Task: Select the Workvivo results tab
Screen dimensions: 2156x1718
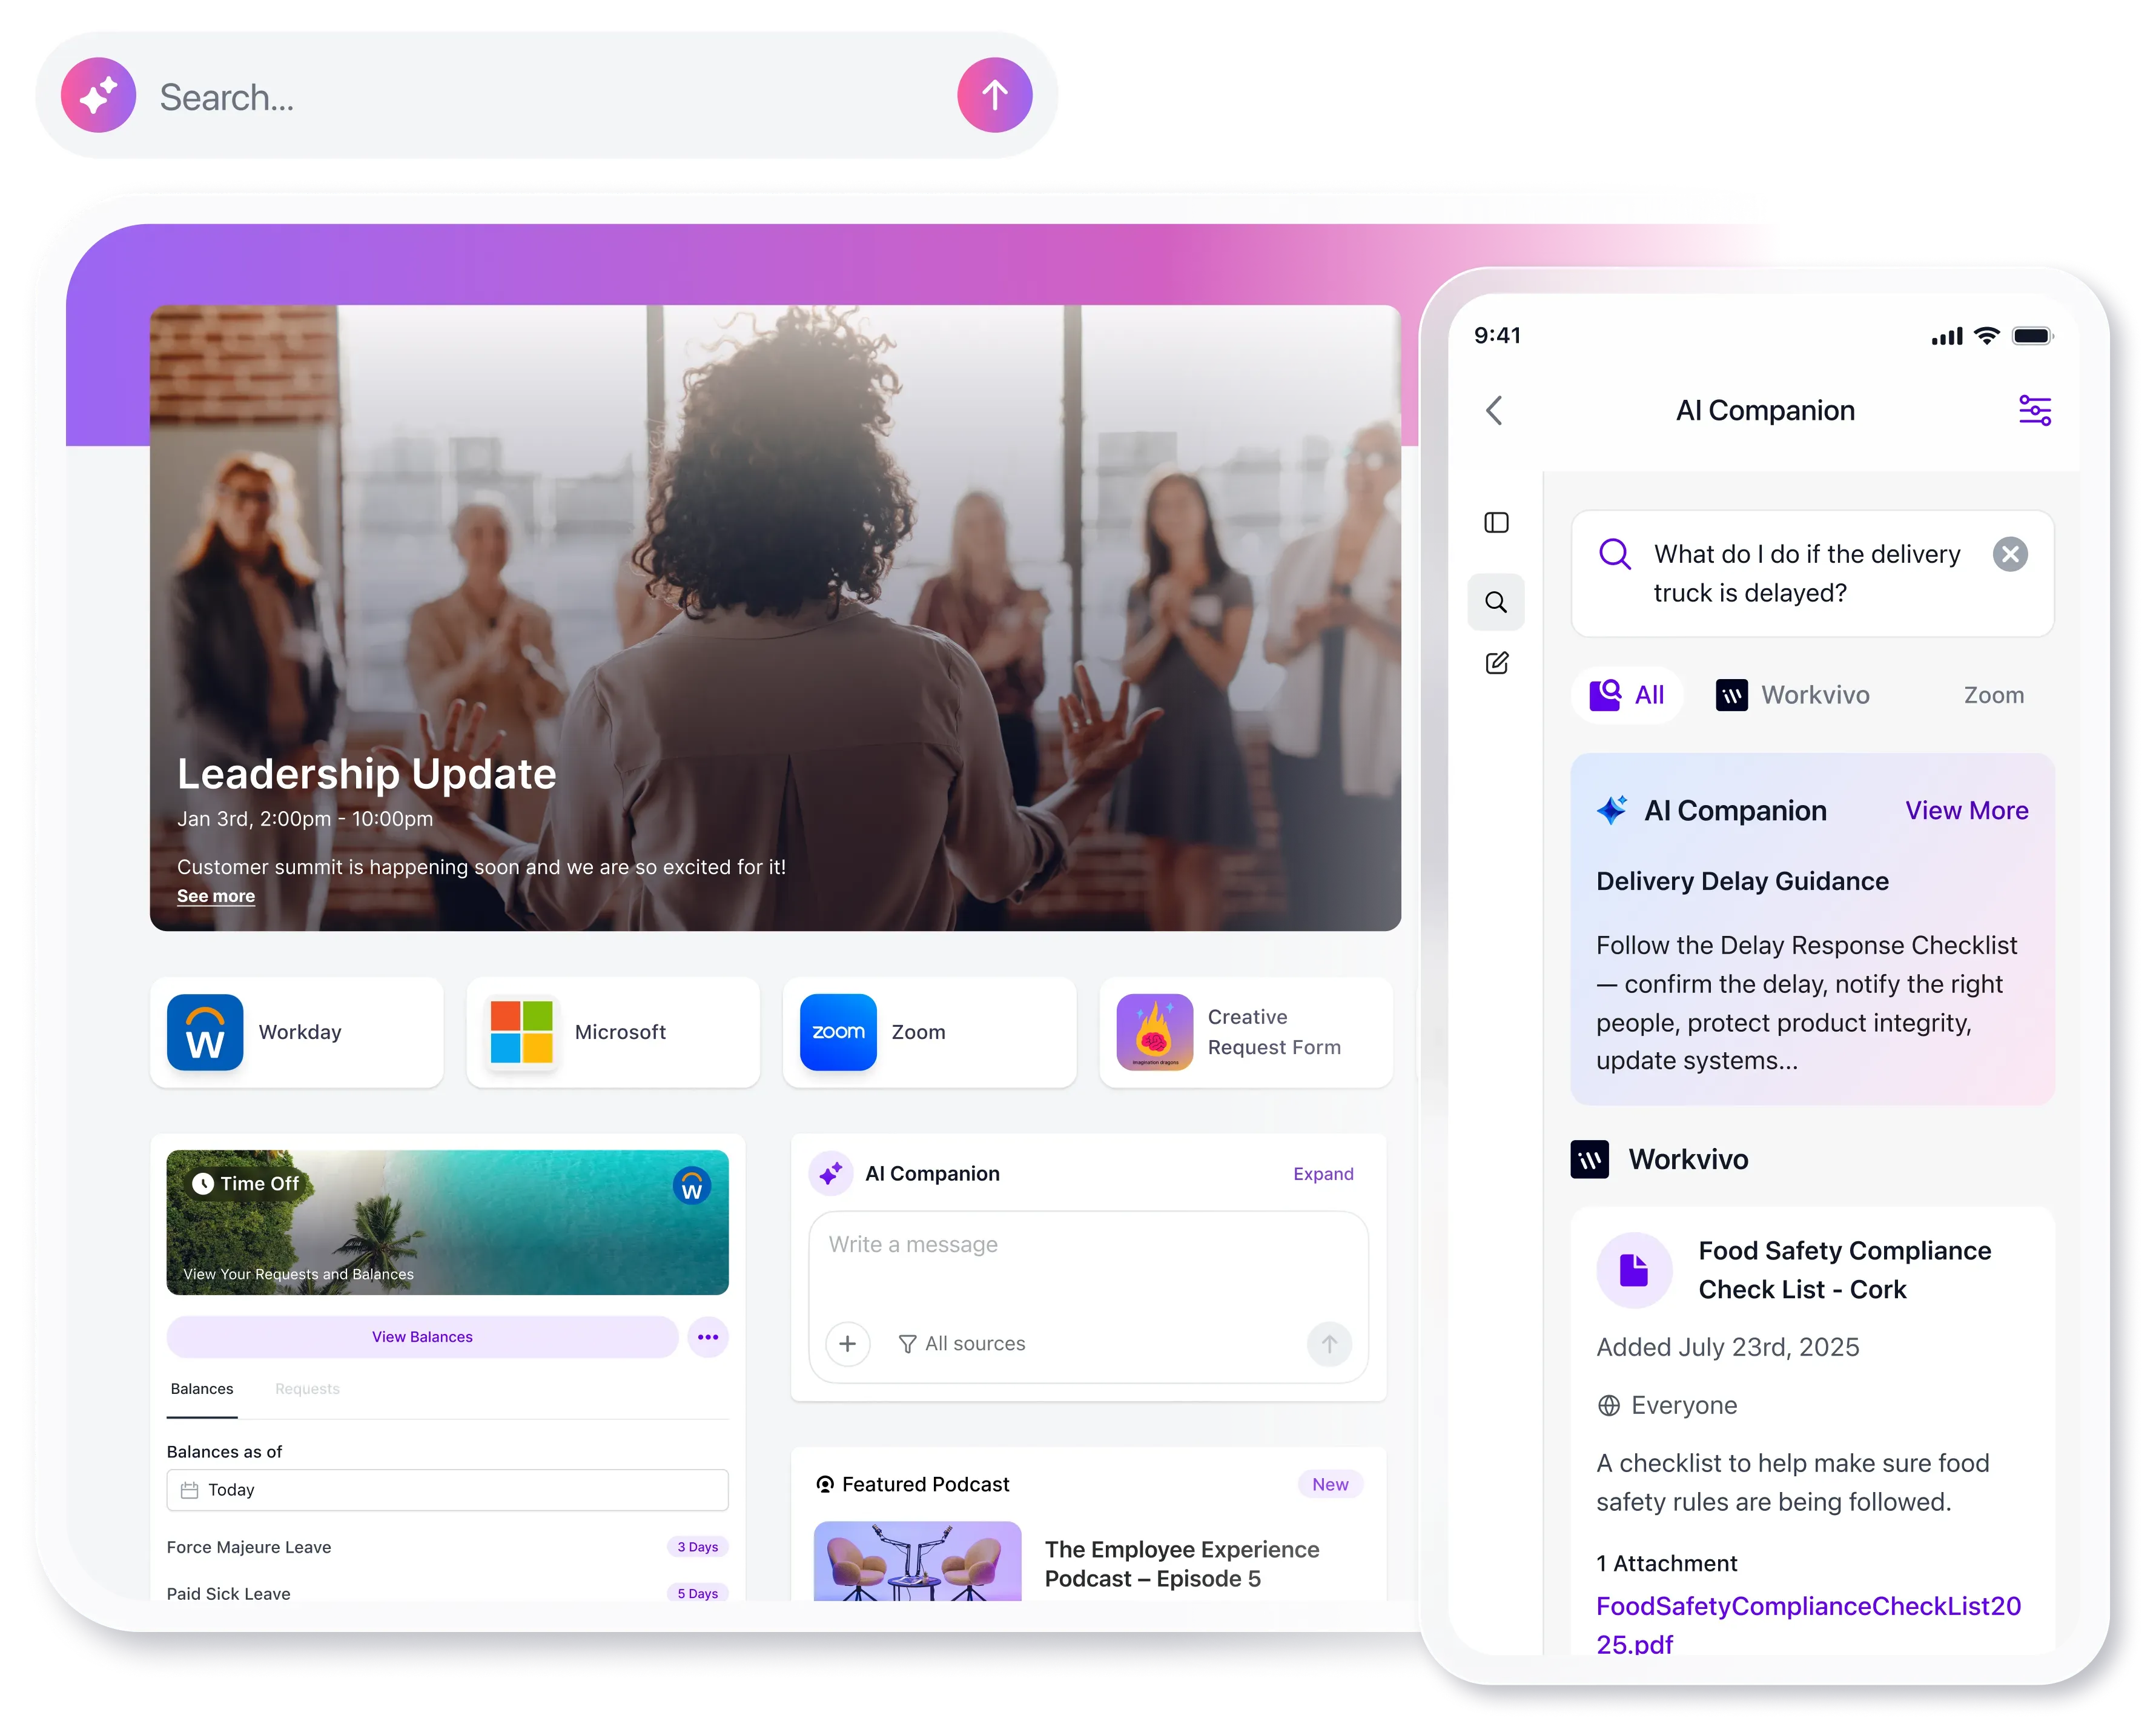Action: click(1793, 695)
